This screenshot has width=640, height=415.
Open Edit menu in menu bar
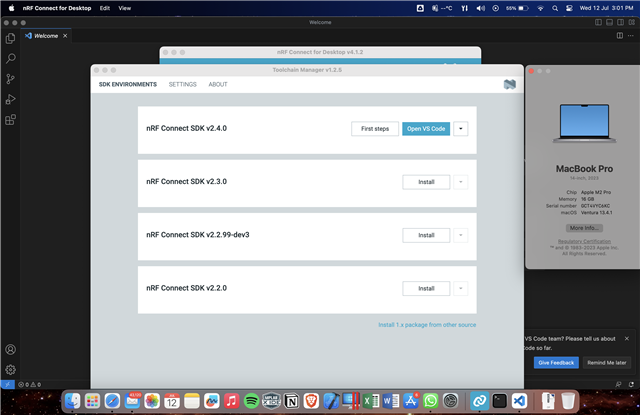tap(105, 8)
